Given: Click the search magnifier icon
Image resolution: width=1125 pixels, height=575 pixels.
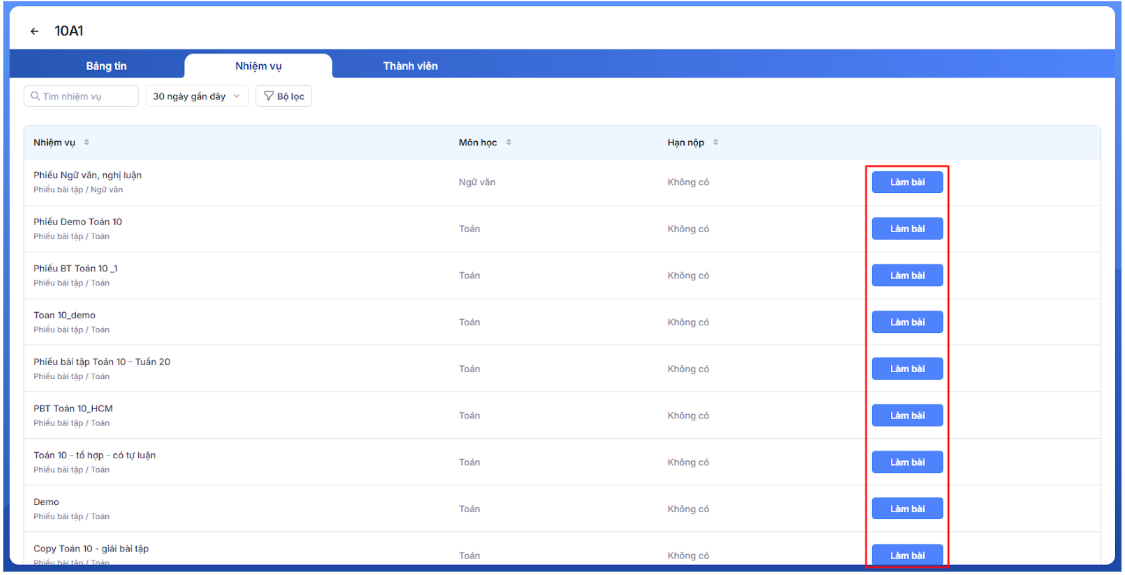Looking at the screenshot, I should [35, 97].
